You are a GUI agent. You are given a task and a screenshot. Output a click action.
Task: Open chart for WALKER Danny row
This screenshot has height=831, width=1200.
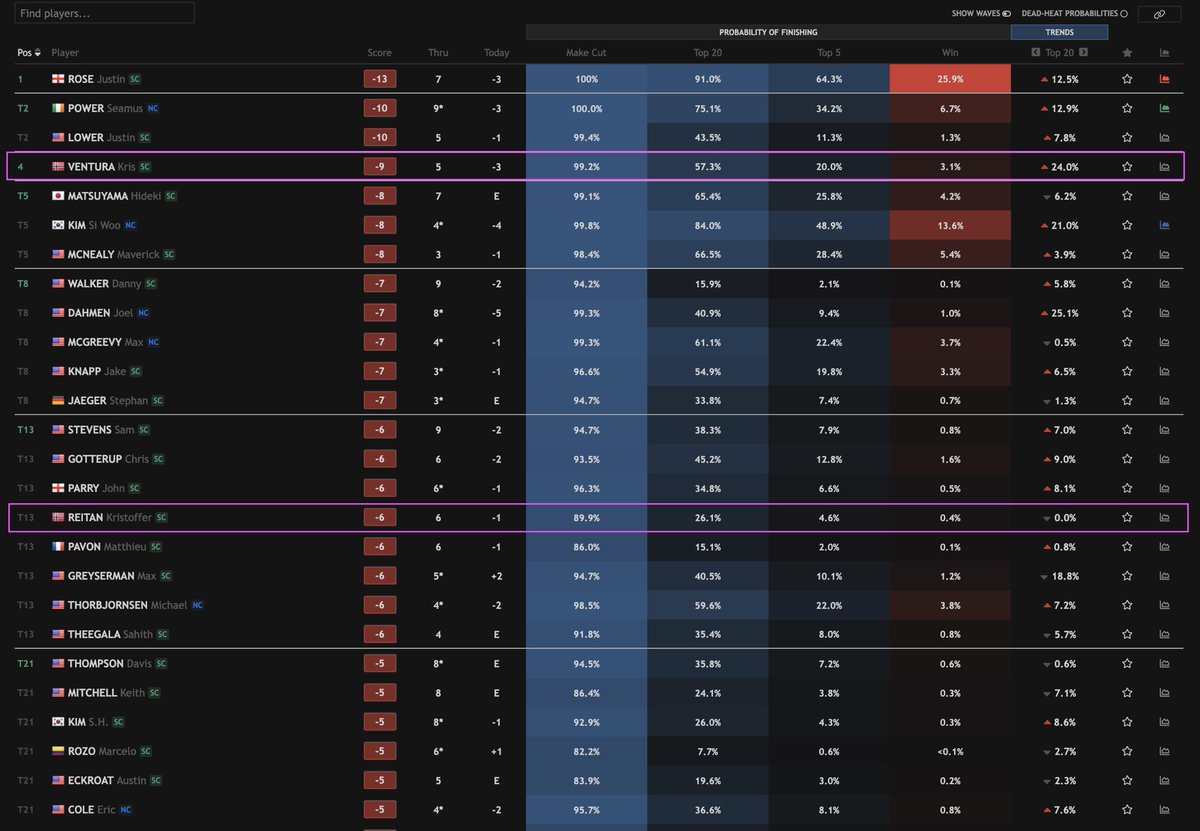coord(1164,284)
